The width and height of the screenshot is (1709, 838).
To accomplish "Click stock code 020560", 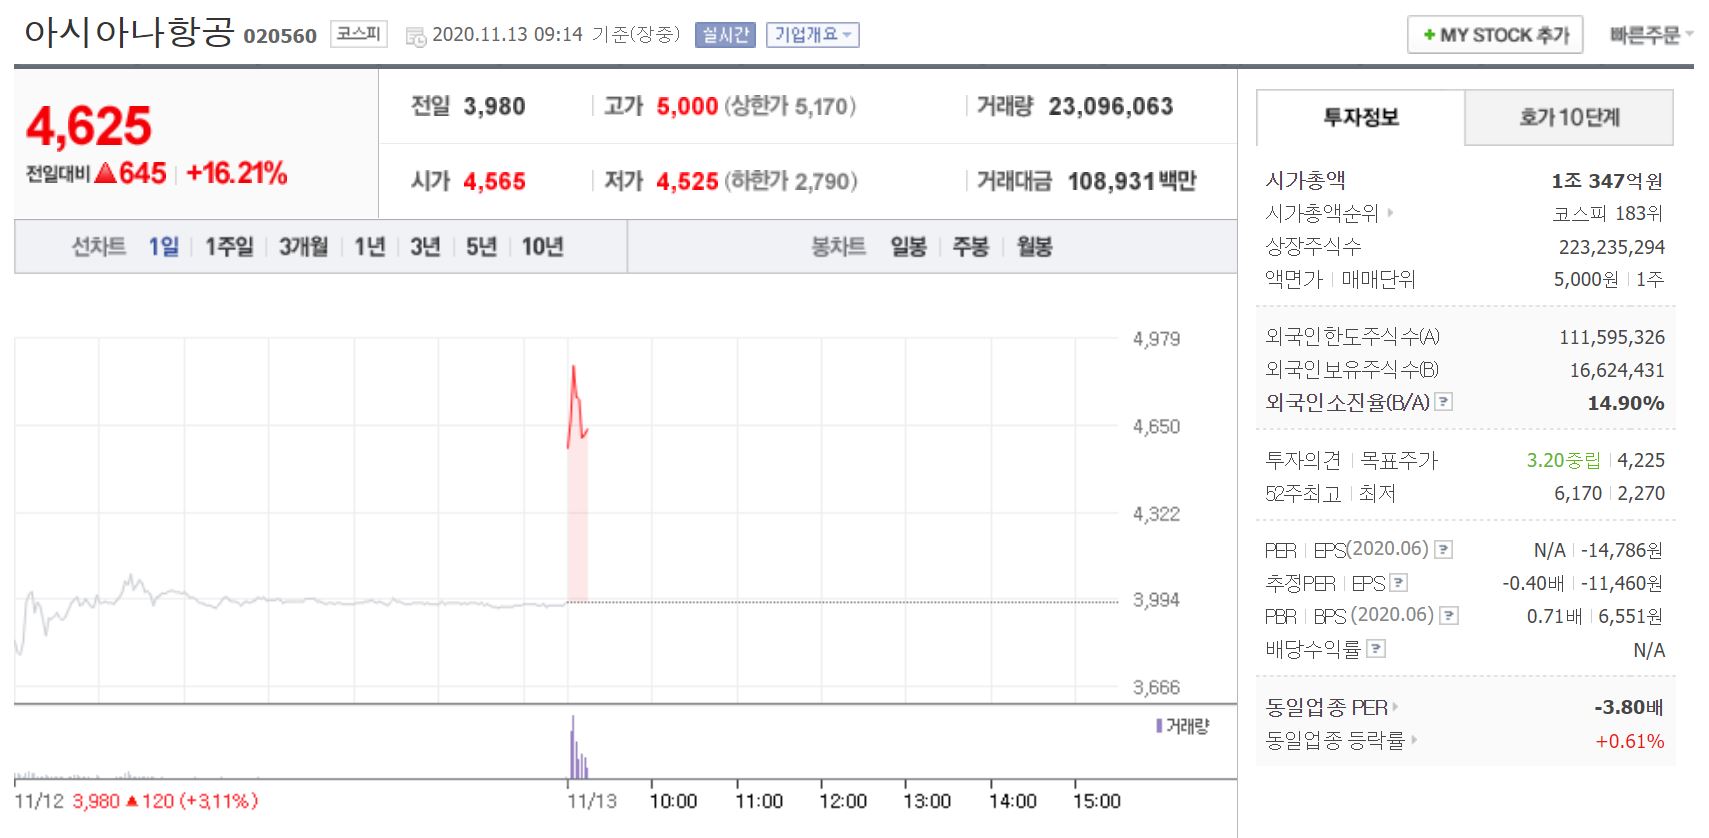I will coord(280,36).
